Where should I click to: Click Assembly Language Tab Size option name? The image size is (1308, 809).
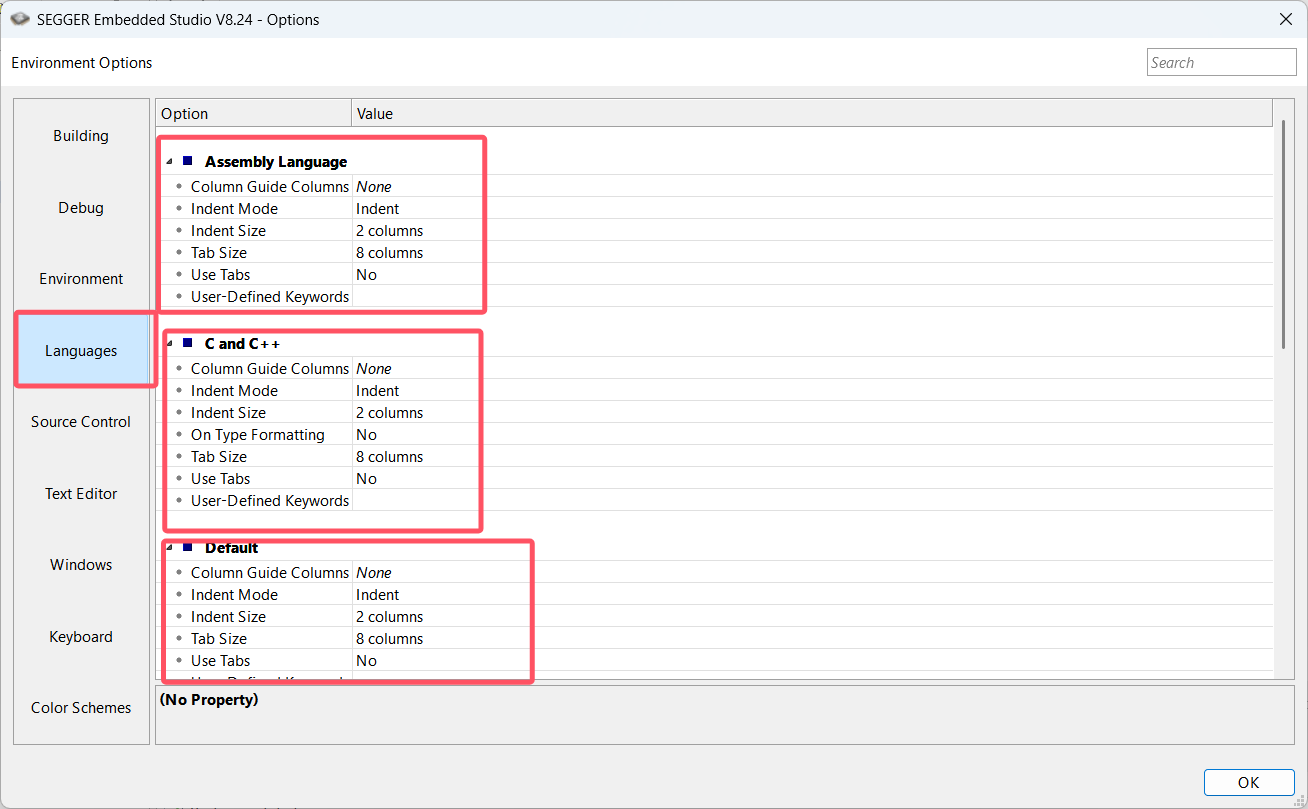coord(218,253)
